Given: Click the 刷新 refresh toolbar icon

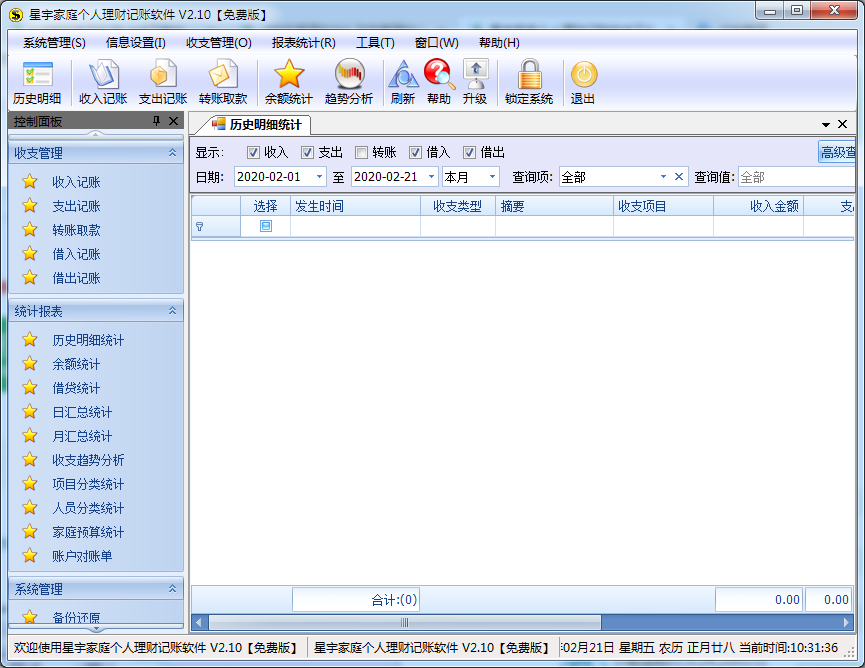Looking at the screenshot, I should (403, 83).
